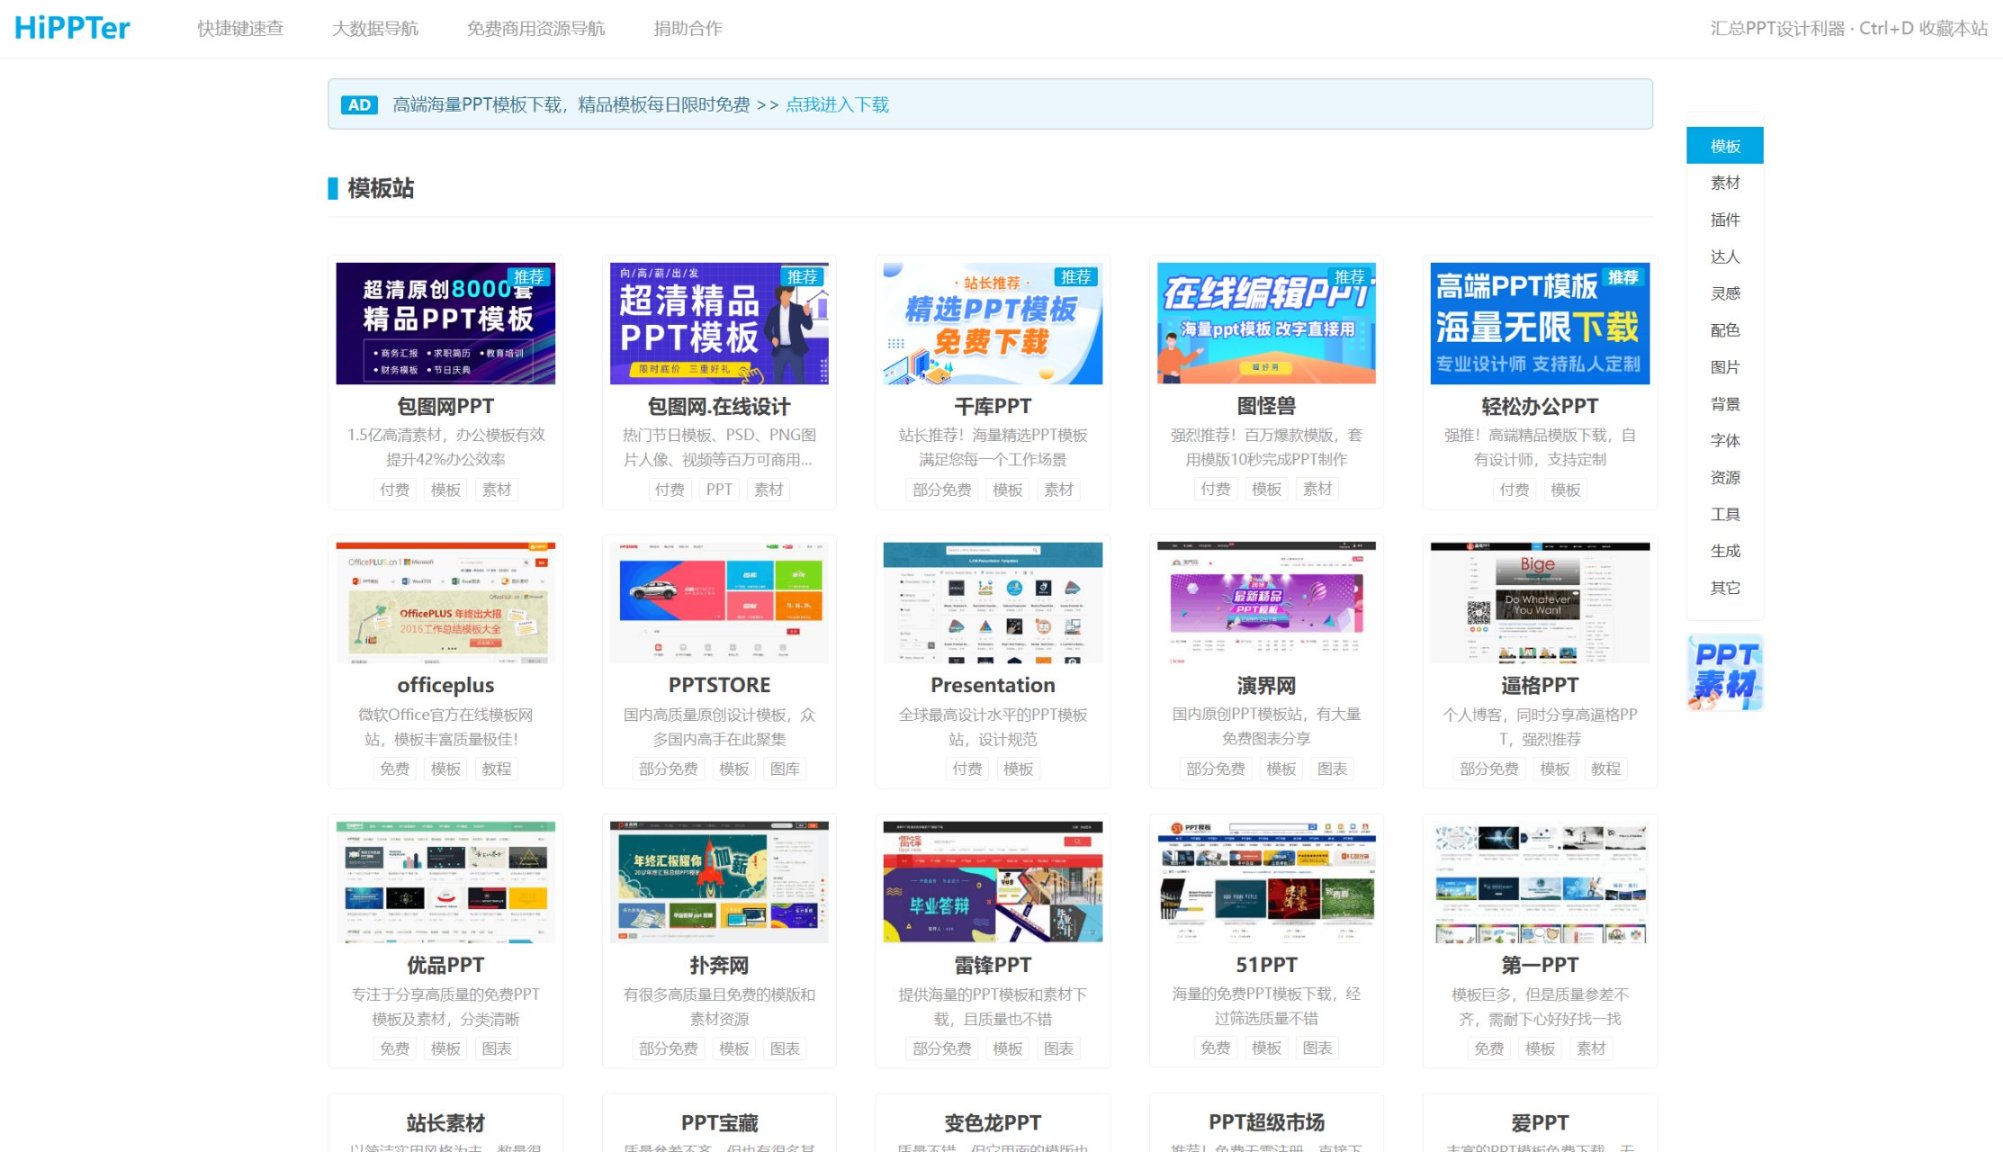Click the 雷锋PPT screenshot thumbnail
This screenshot has width=2003, height=1152.
pyautogui.click(x=992, y=882)
